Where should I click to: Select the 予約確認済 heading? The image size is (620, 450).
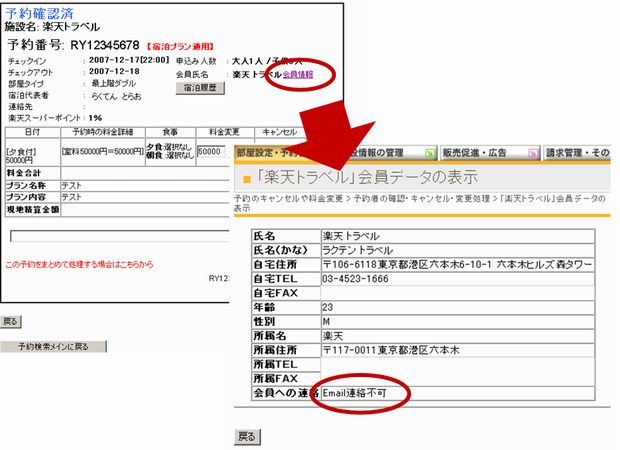coord(40,13)
